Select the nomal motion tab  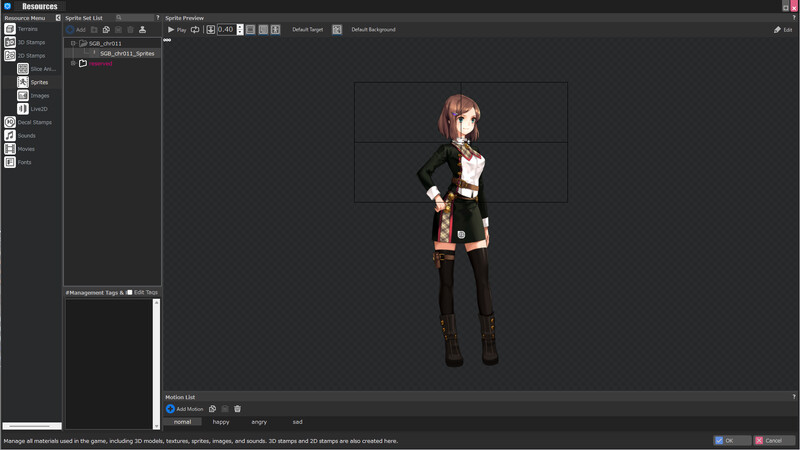pyautogui.click(x=182, y=422)
